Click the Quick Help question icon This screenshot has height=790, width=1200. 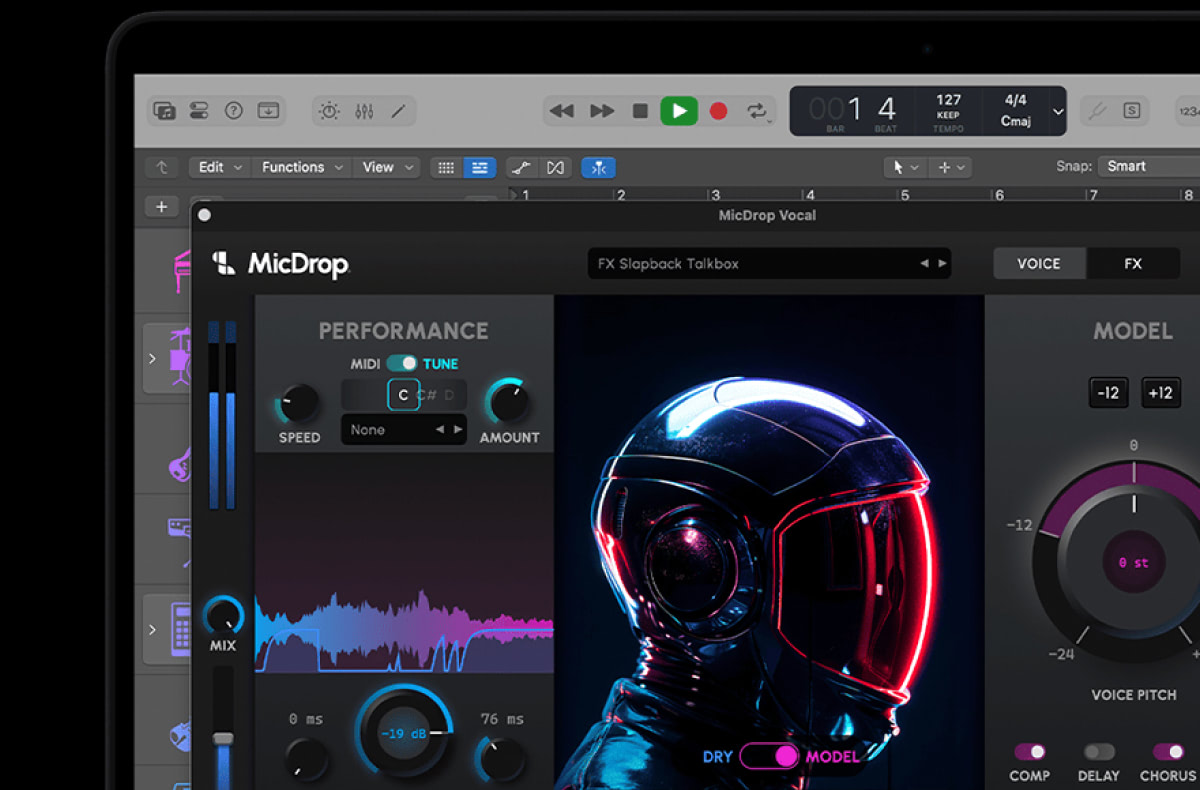point(233,111)
